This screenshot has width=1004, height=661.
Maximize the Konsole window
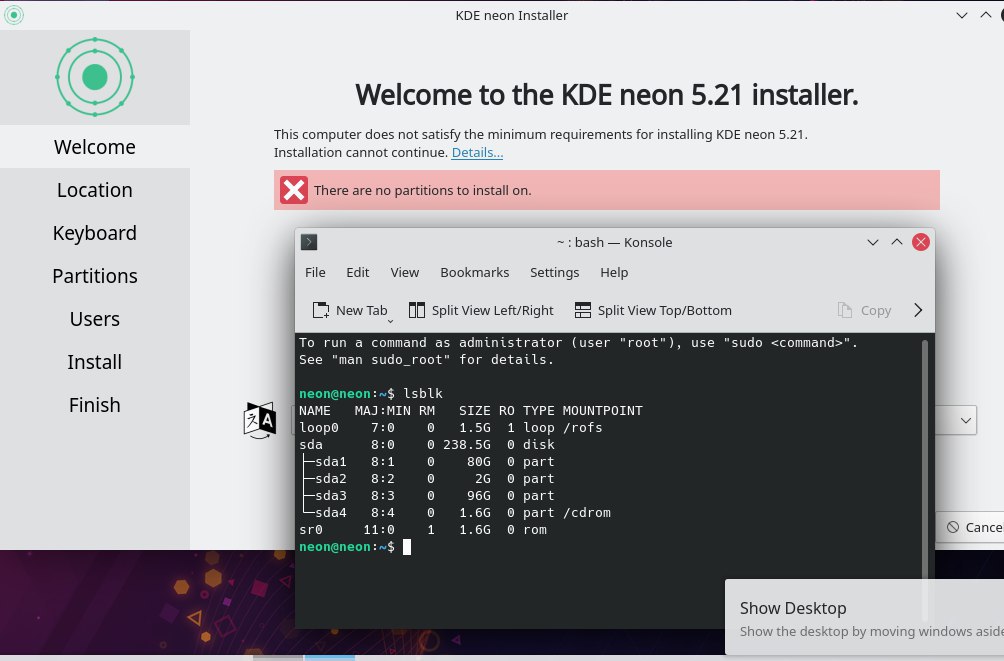pos(896,242)
